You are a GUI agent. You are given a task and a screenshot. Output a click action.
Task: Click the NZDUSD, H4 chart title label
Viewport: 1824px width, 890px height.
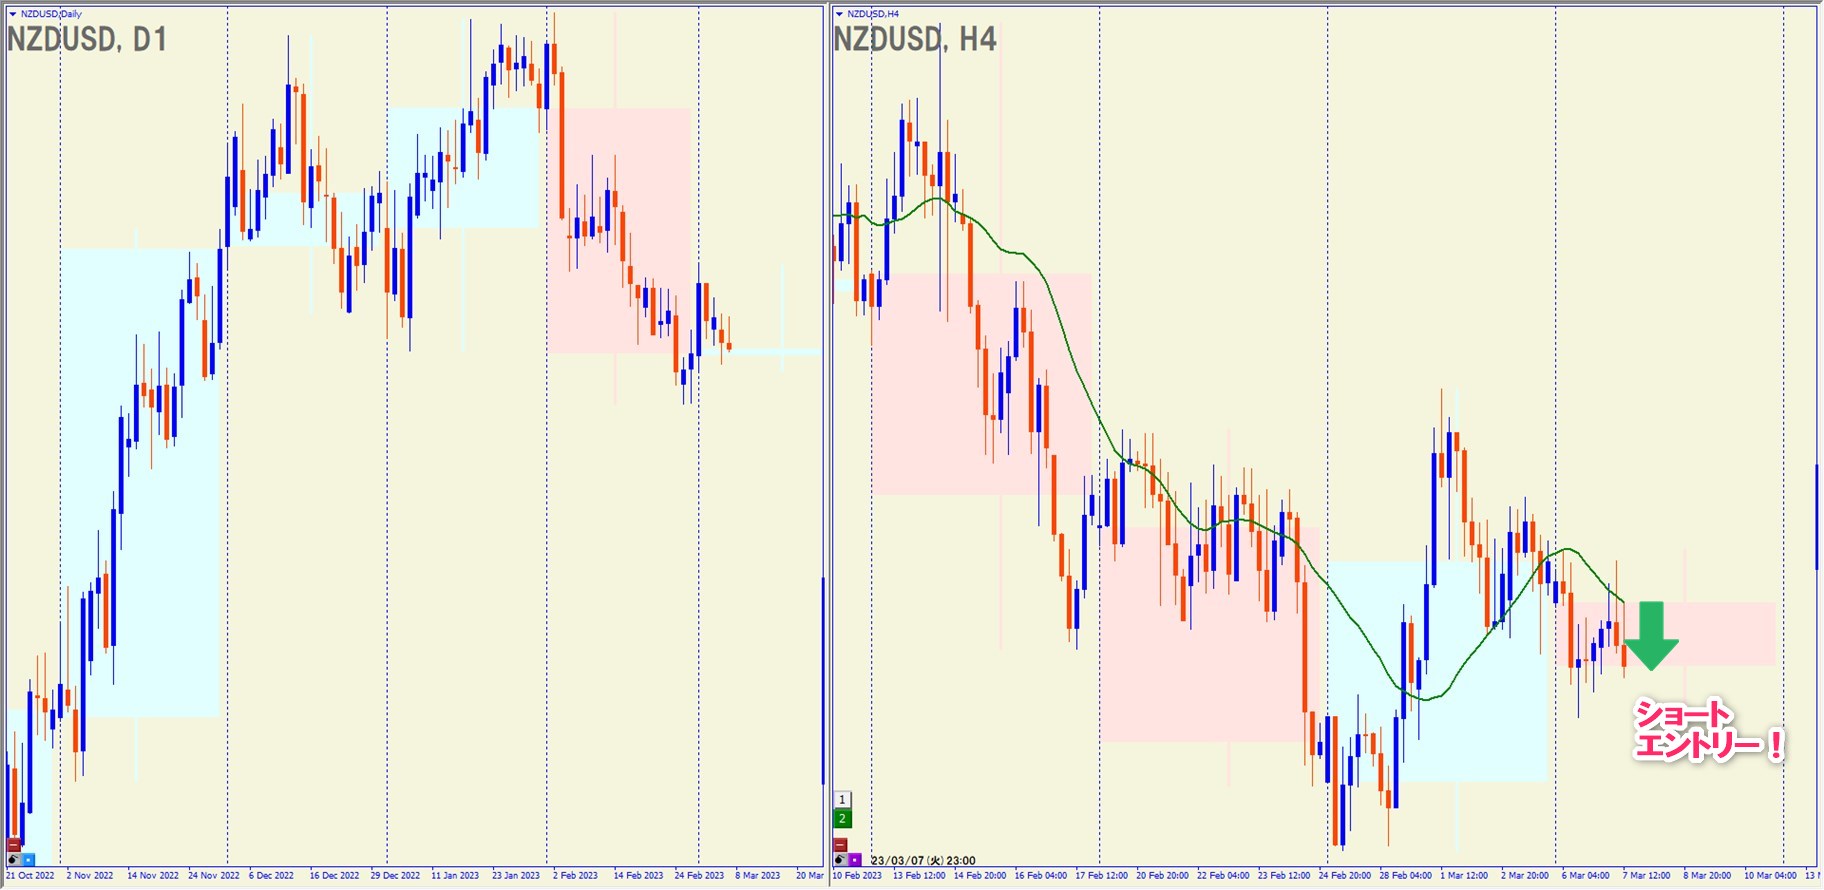point(914,40)
